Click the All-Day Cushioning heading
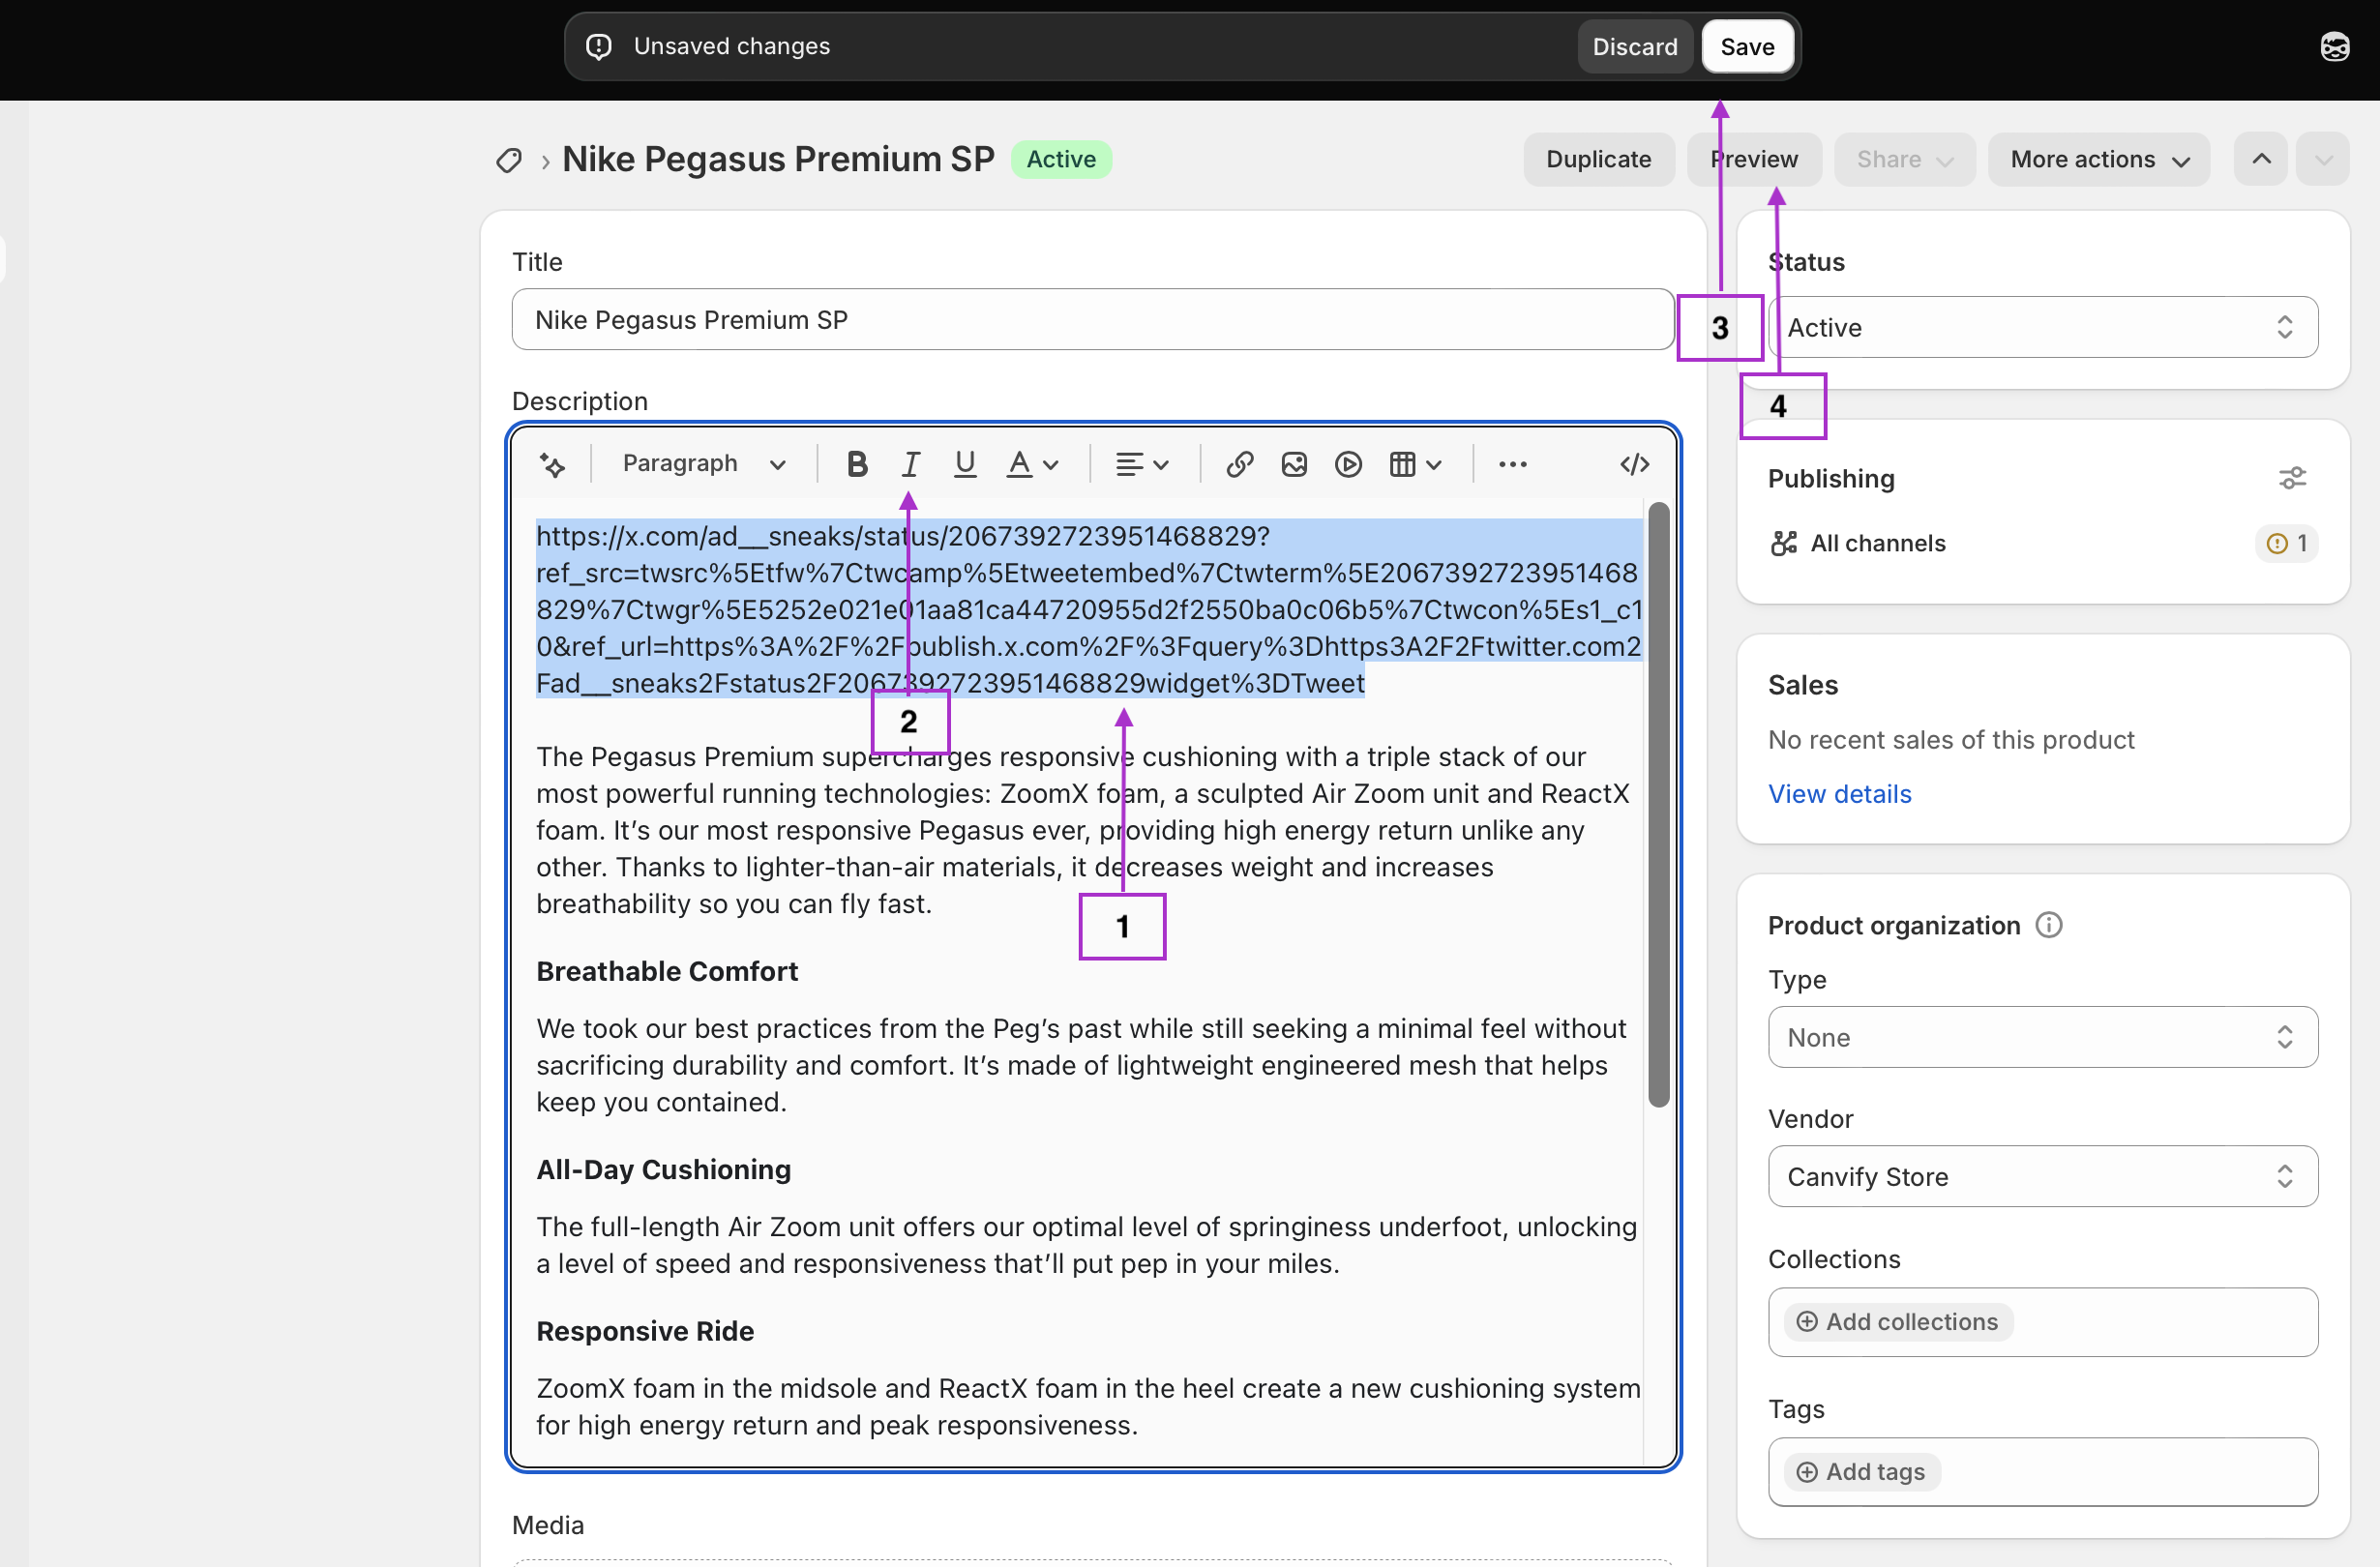 tap(663, 1169)
